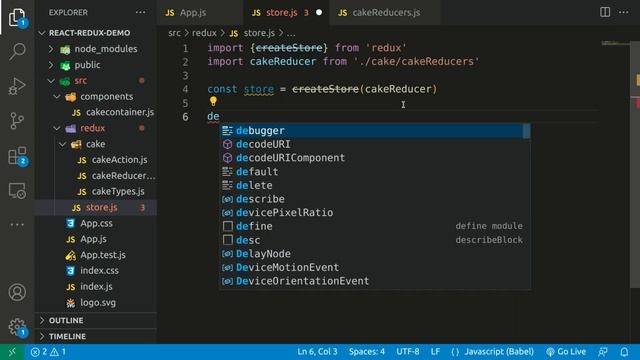Open cakeAction.js file

(x=96, y=160)
